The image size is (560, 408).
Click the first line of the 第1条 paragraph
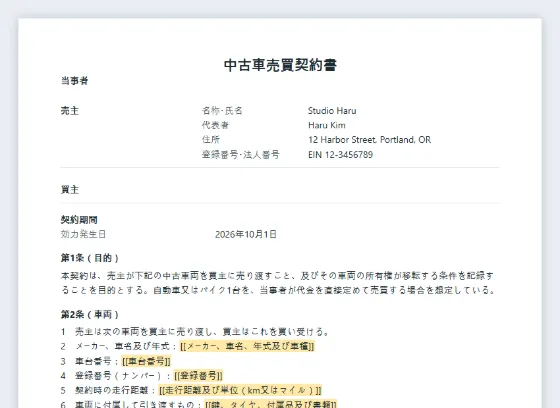click(x=278, y=276)
